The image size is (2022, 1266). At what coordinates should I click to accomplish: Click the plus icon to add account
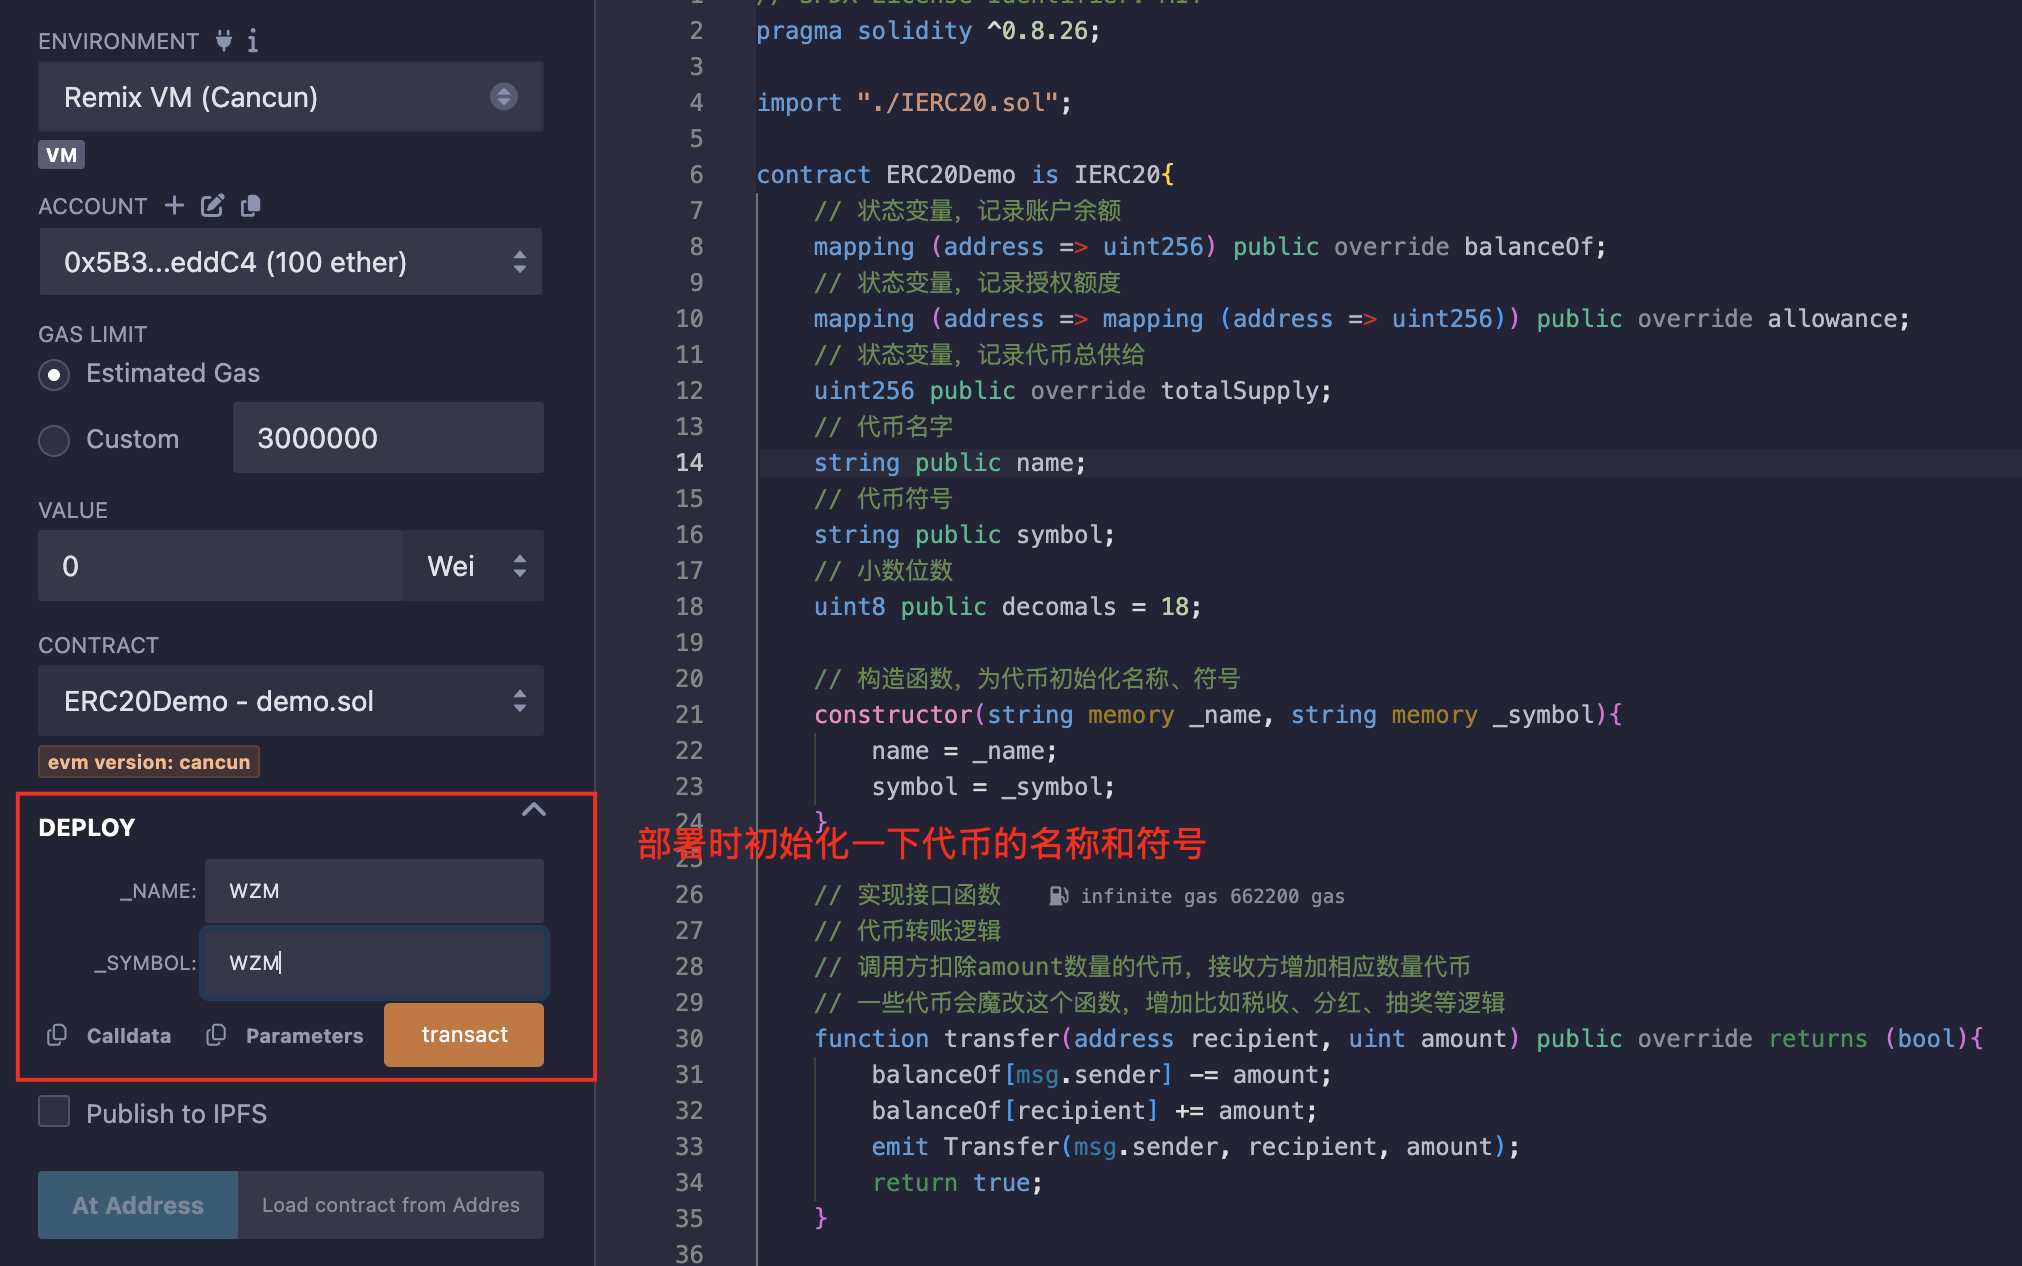(x=174, y=205)
